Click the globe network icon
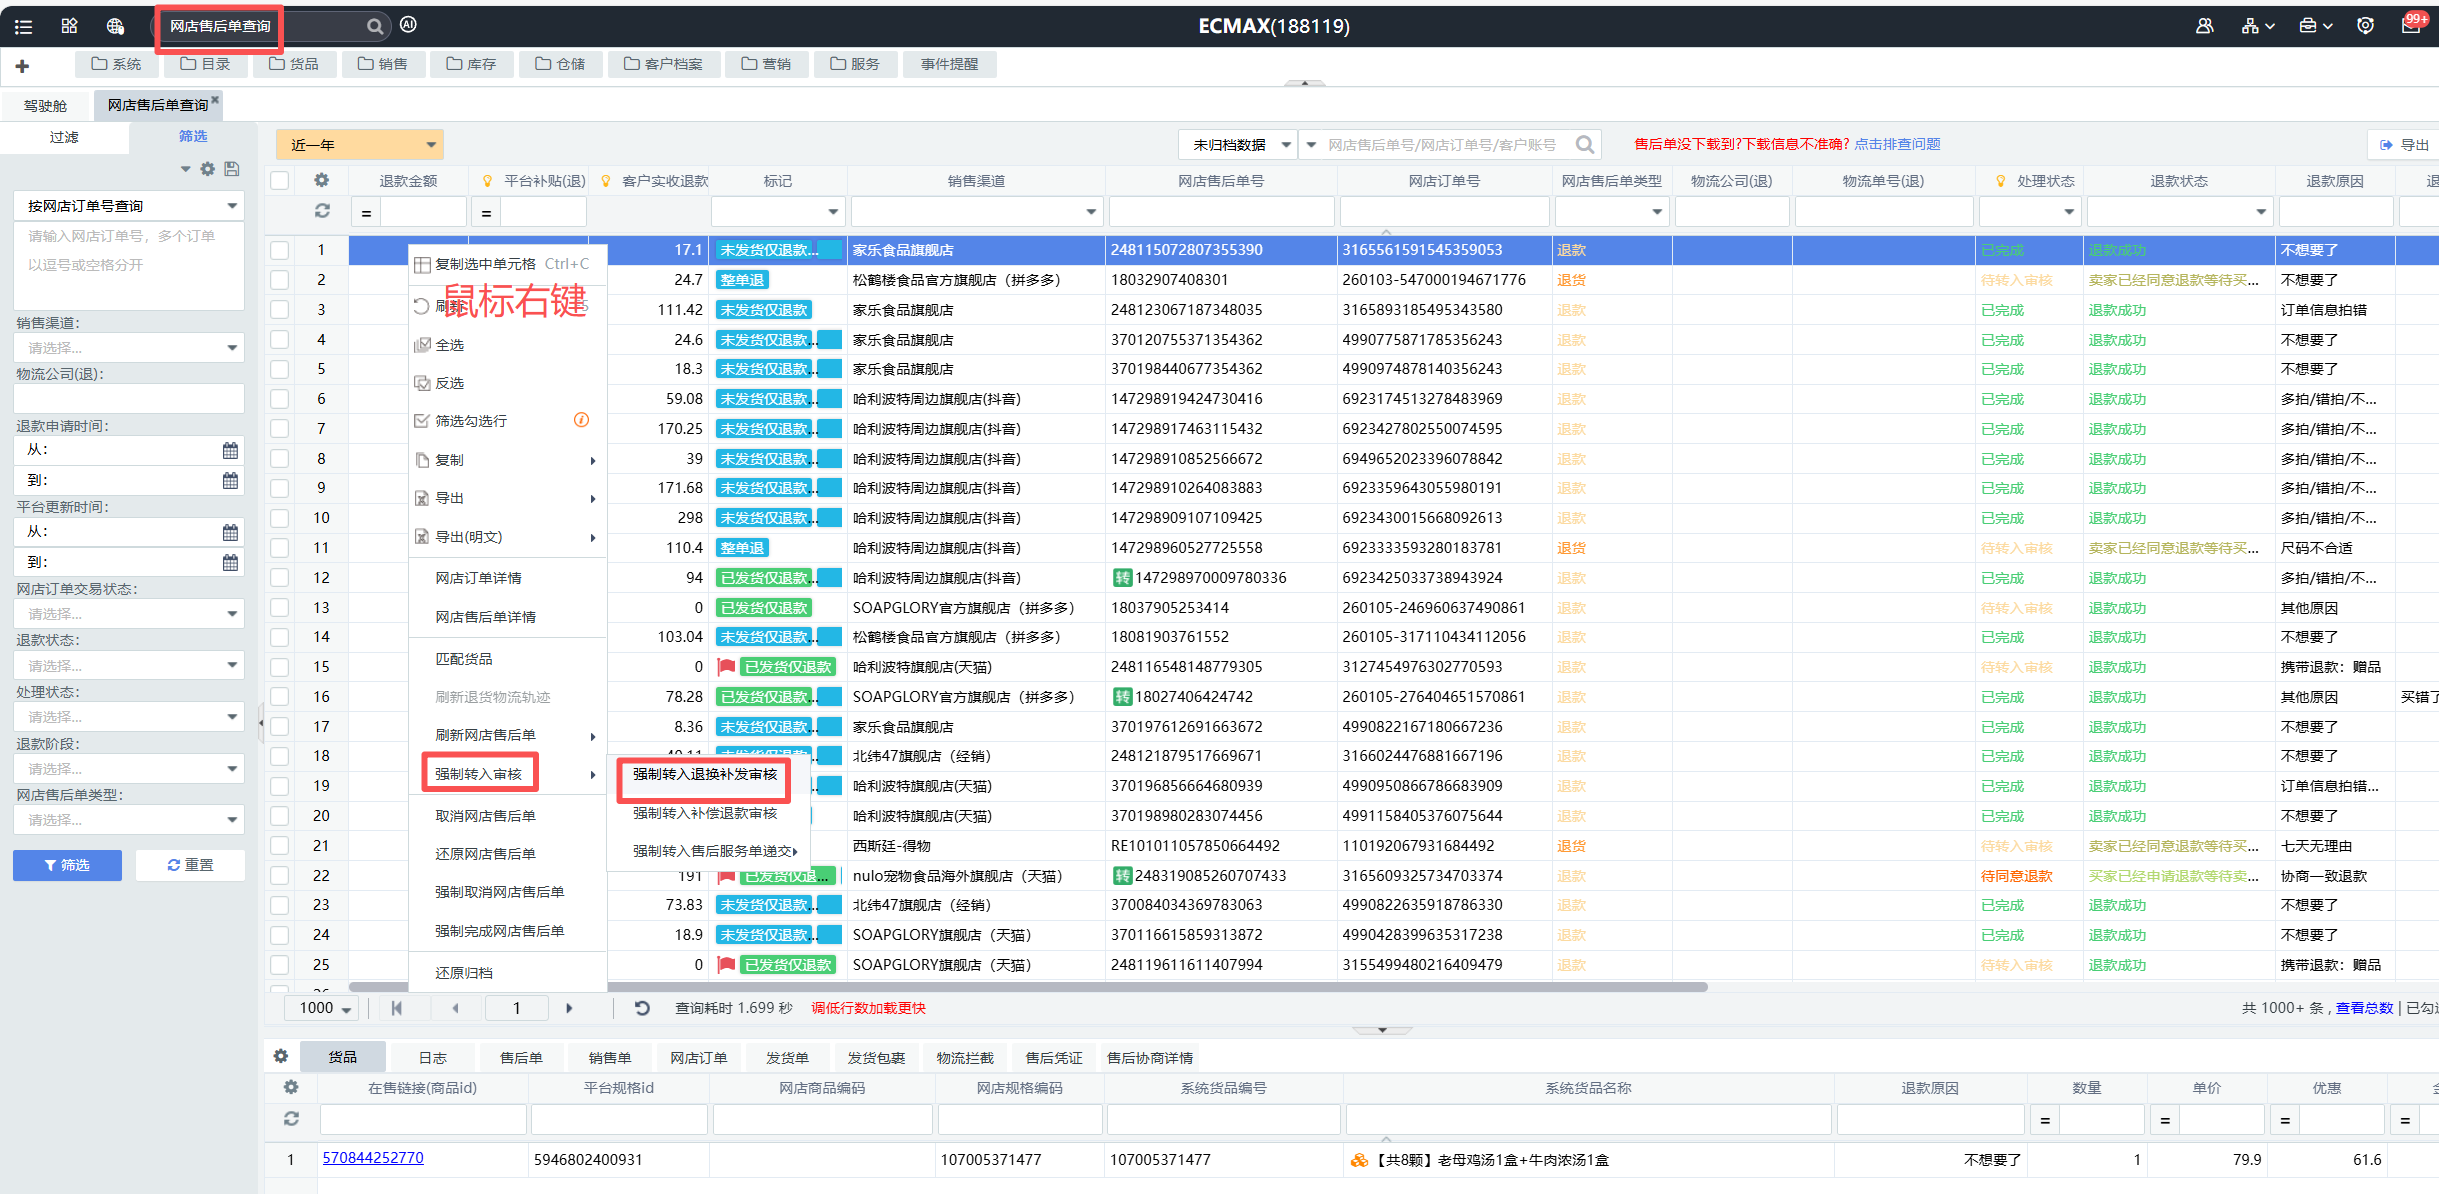2439x1194 pixels. coord(115,26)
